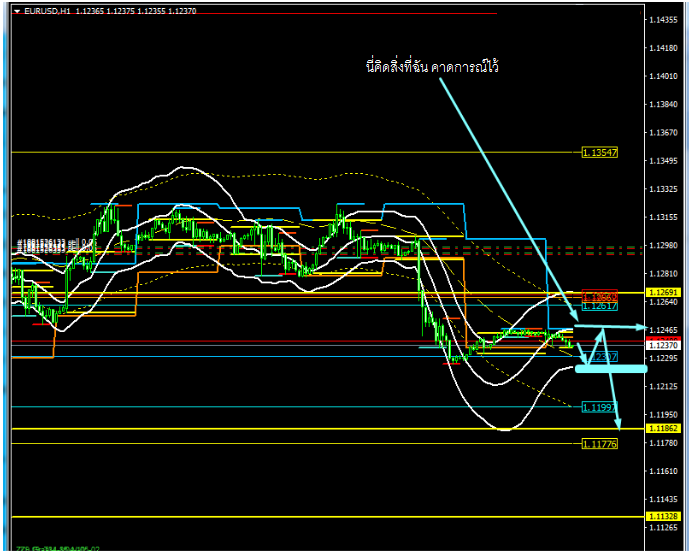The width and height of the screenshot is (693, 555).
Task: Click 1.12810 on the price scale
Action: click(x=663, y=274)
